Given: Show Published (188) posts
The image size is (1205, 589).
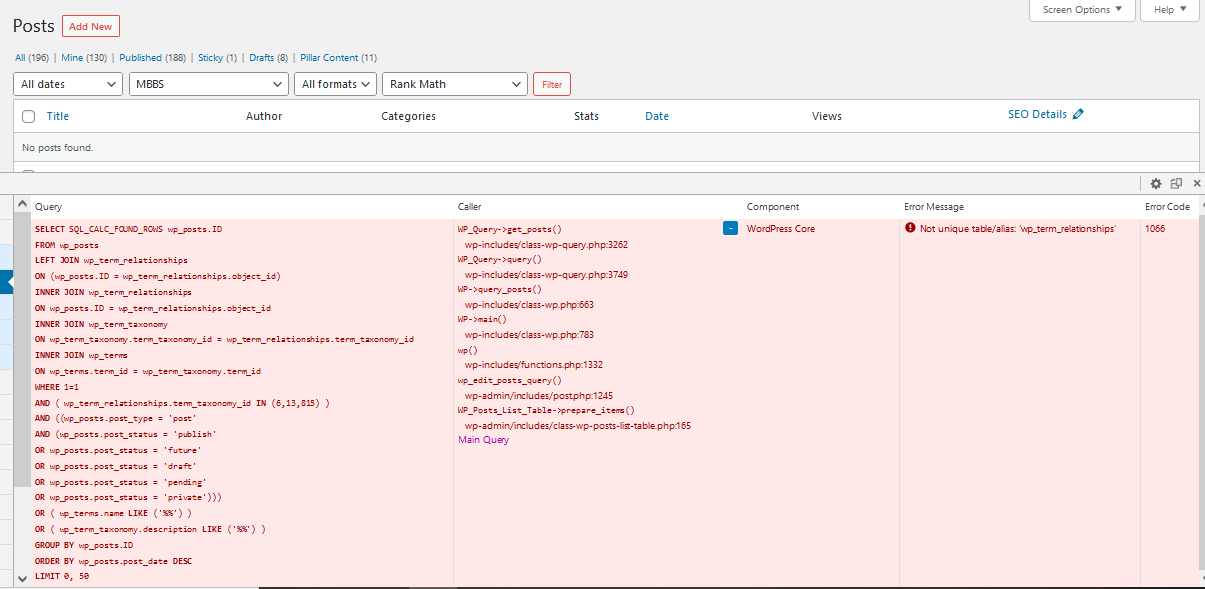Looking at the screenshot, I should [153, 58].
